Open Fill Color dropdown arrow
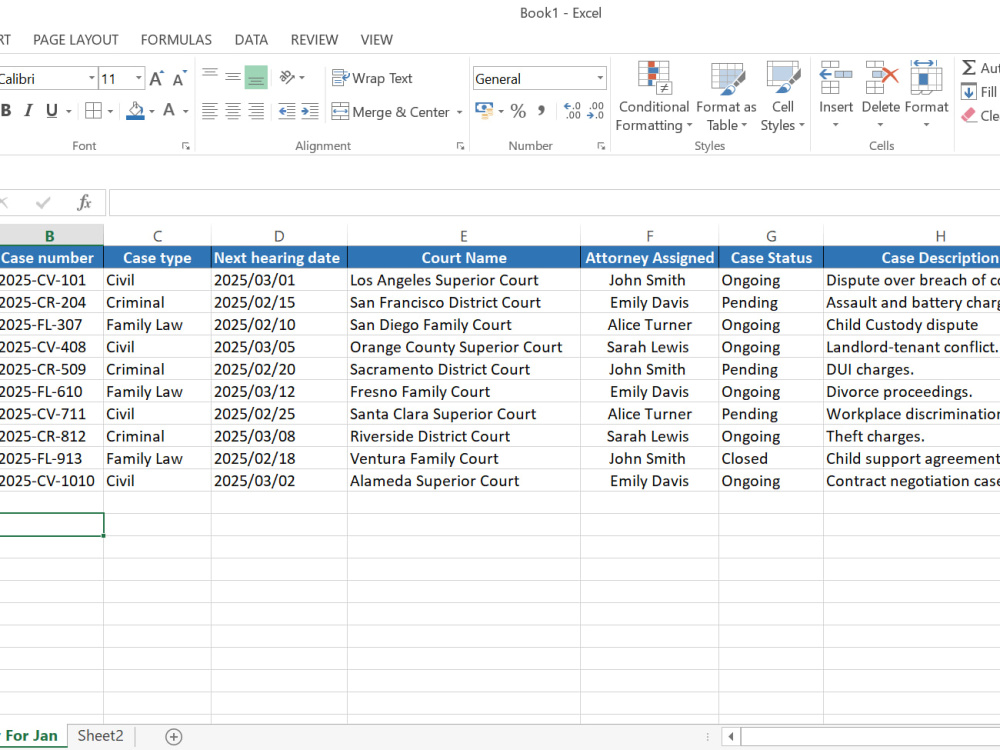Screen dimensions: 1000x750 point(152,112)
